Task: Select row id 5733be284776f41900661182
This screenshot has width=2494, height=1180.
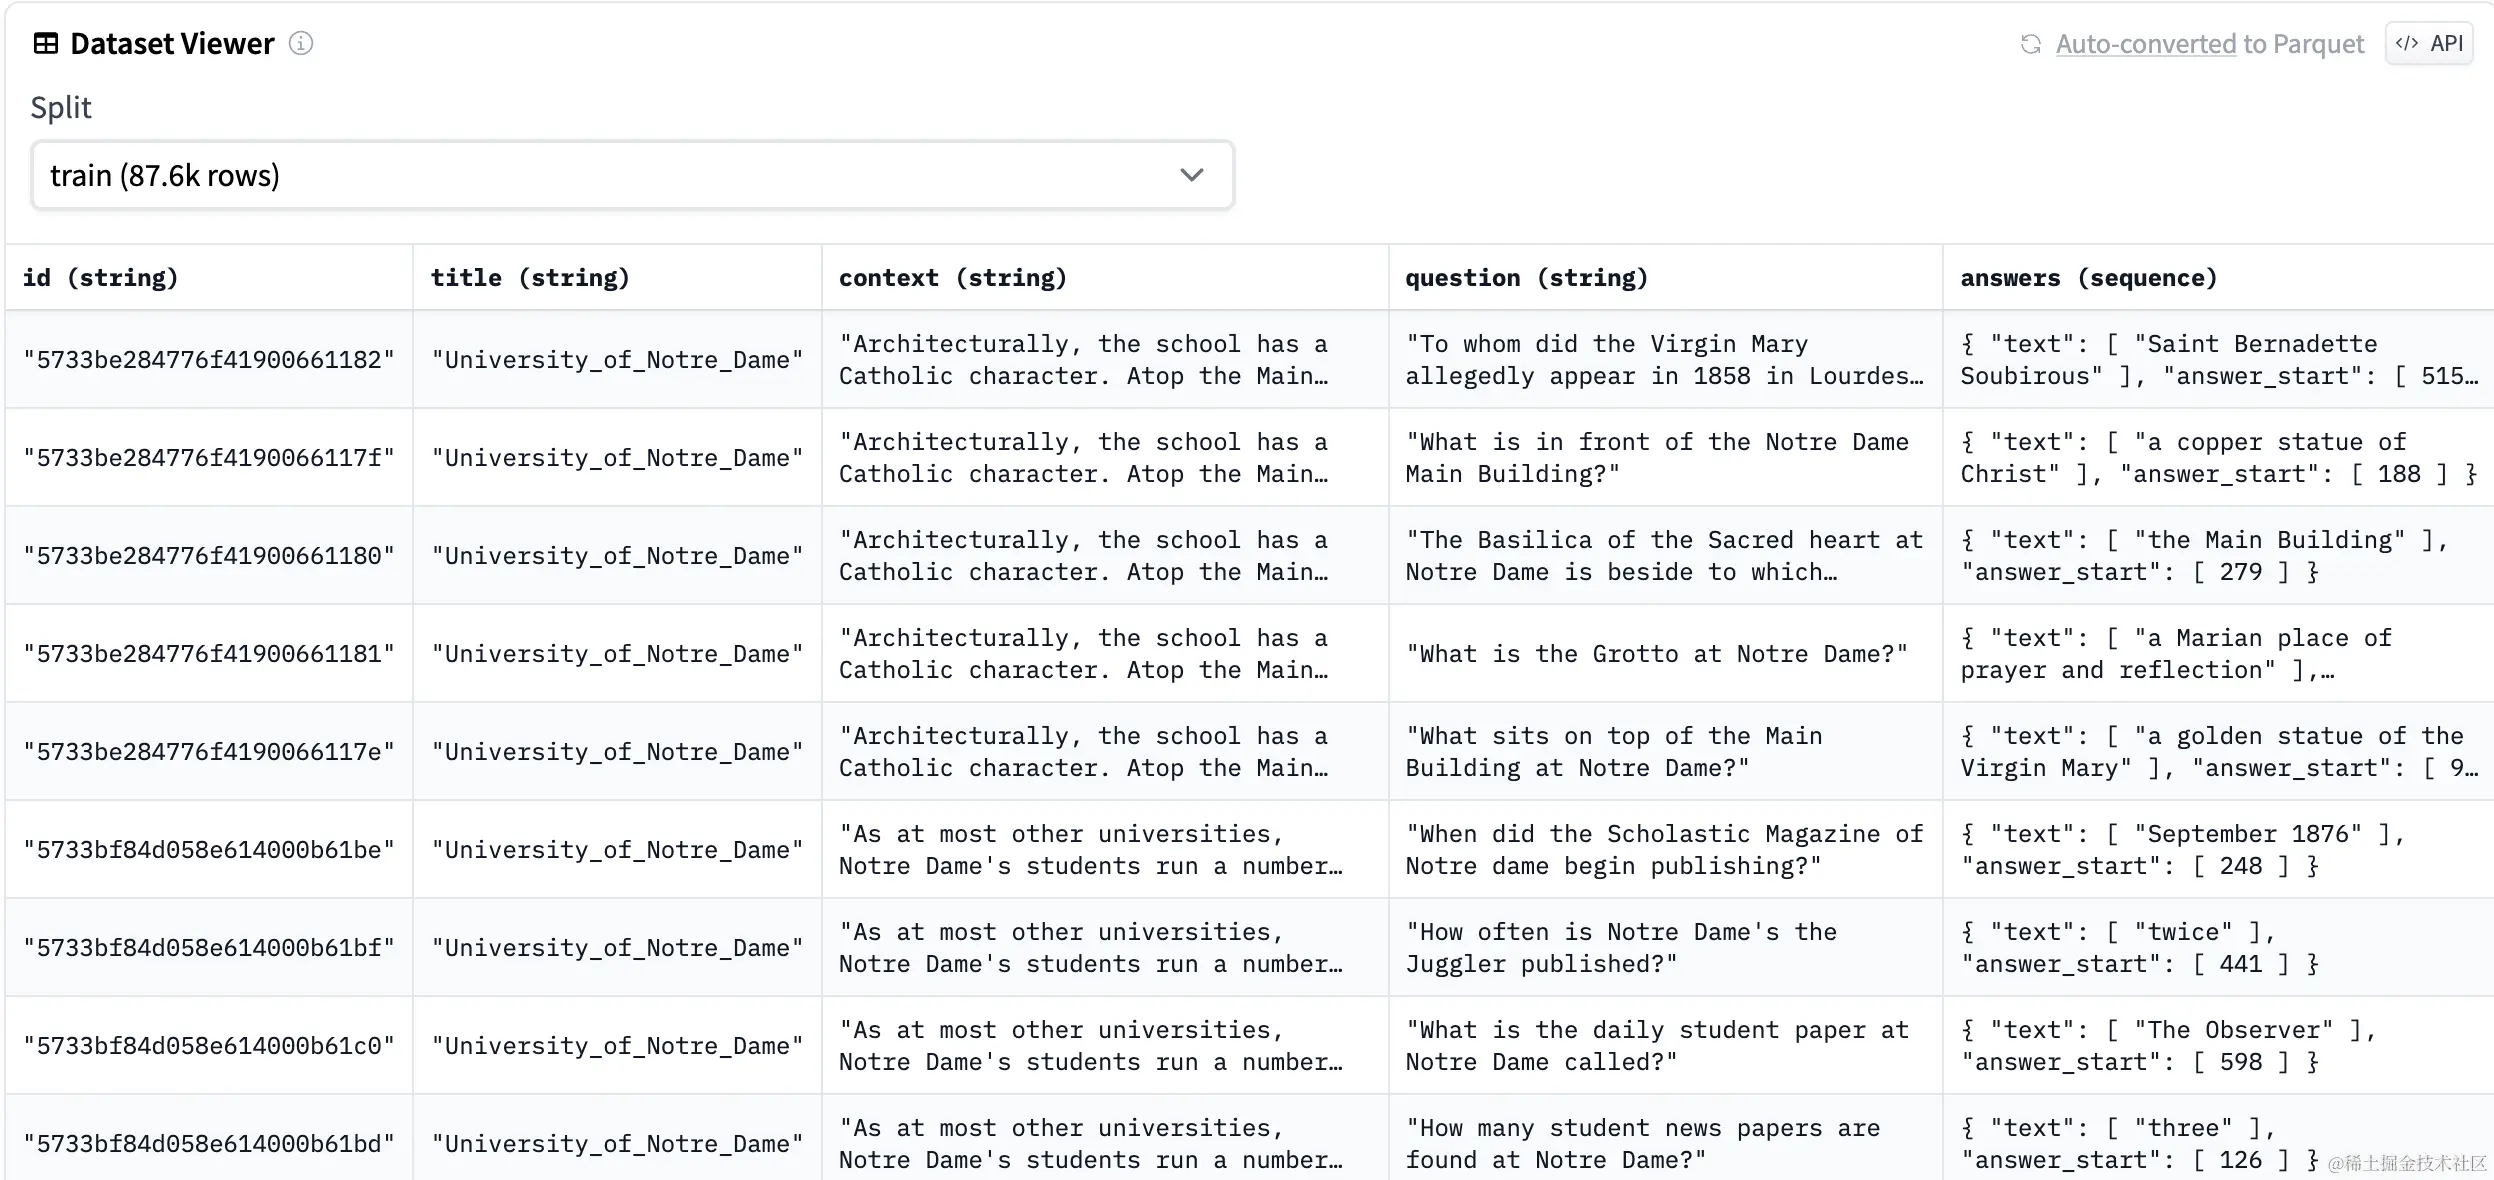Action: click(x=209, y=360)
